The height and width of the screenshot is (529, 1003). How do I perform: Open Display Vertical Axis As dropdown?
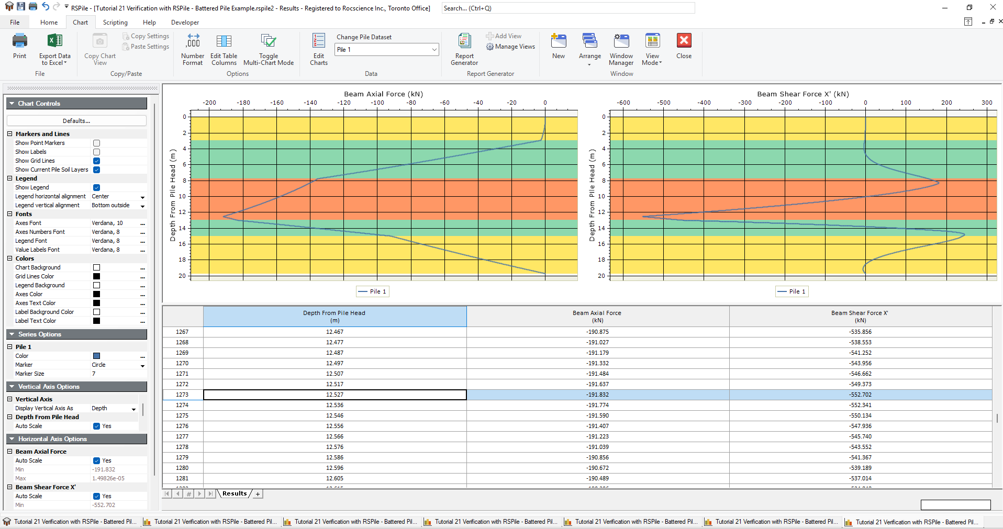[134, 409]
